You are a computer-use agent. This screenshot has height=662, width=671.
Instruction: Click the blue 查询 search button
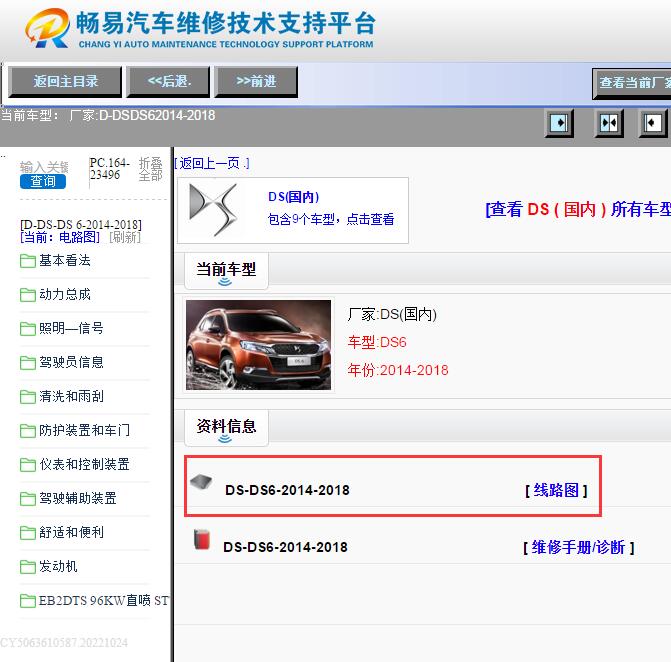(x=43, y=181)
